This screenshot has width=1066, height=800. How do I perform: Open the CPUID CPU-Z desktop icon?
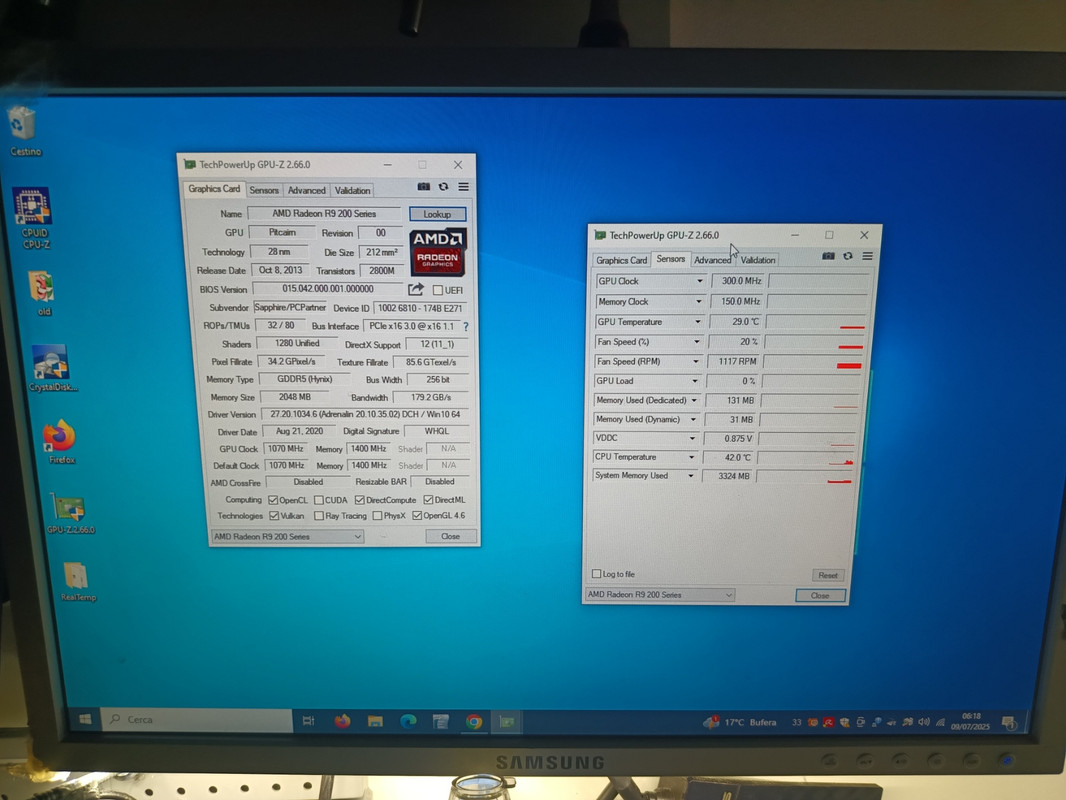point(34,218)
